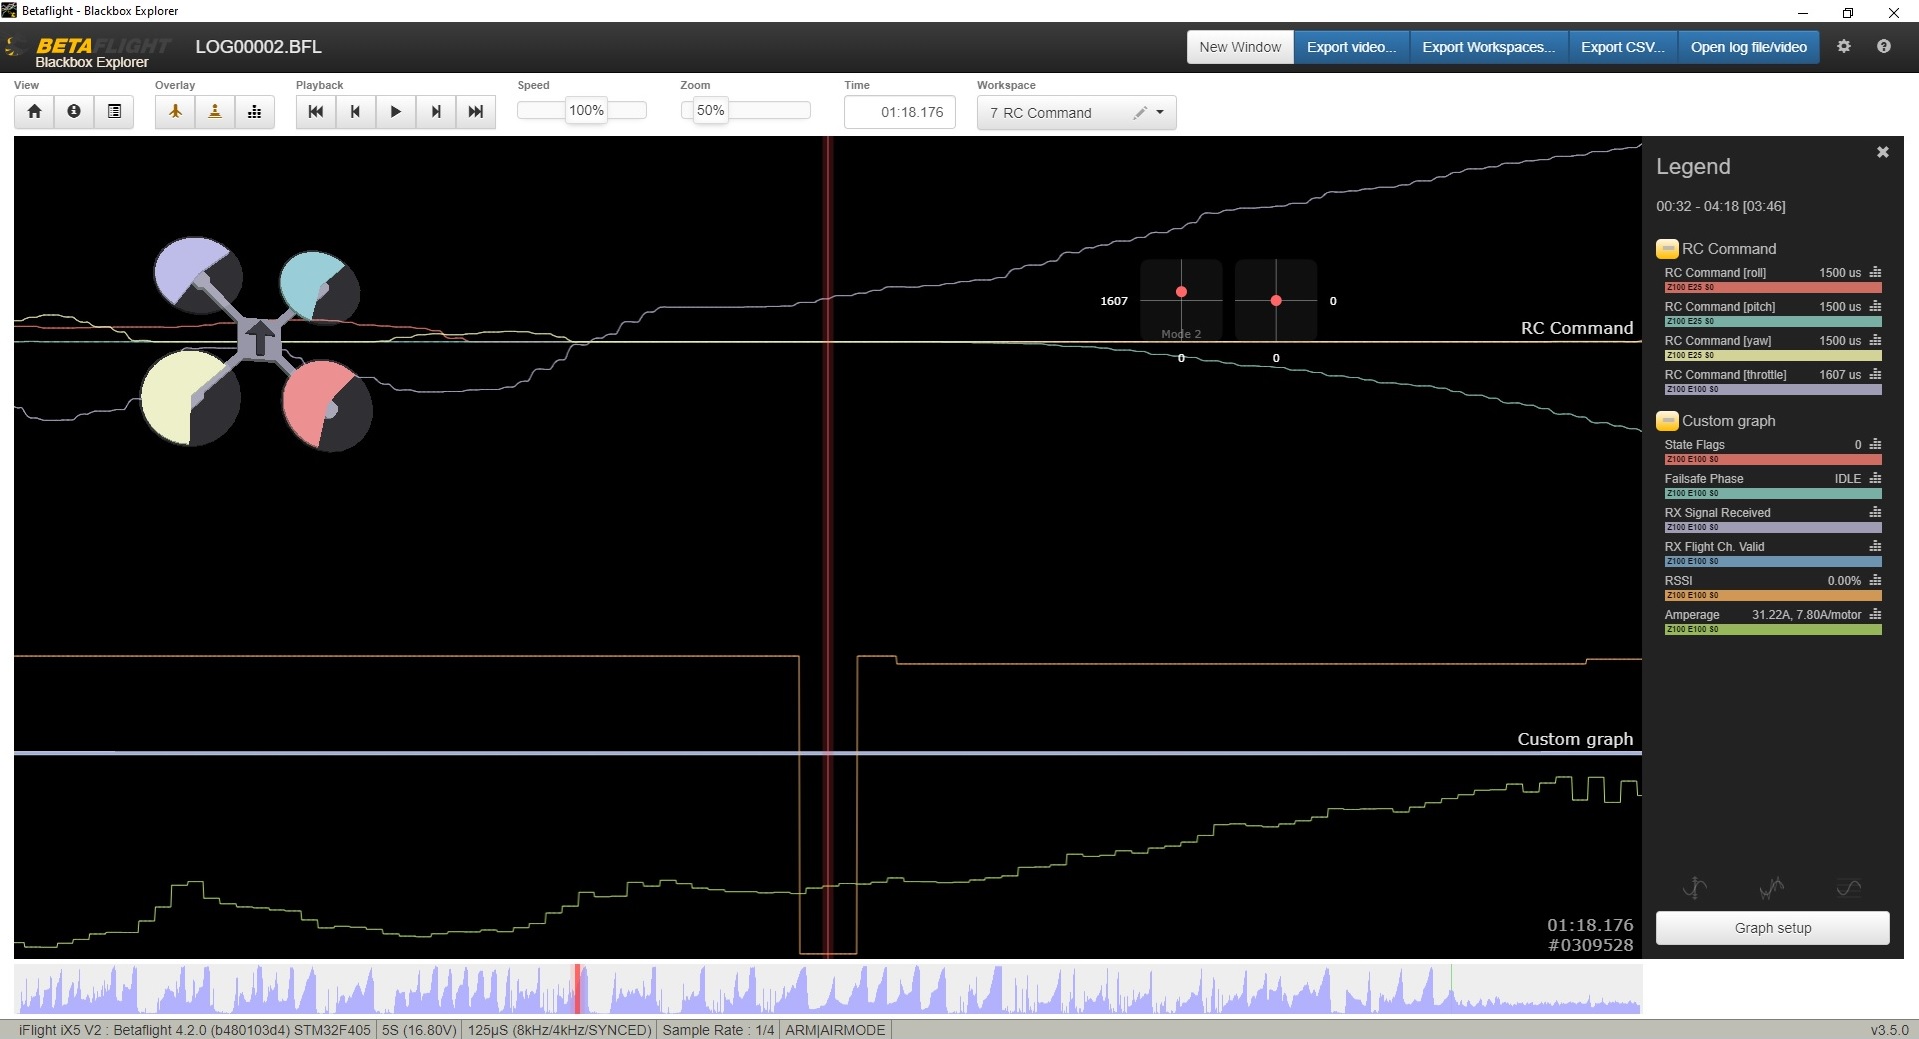This screenshot has height=1039, width=1919.
Task: Click the home view icon
Action: click(x=34, y=112)
